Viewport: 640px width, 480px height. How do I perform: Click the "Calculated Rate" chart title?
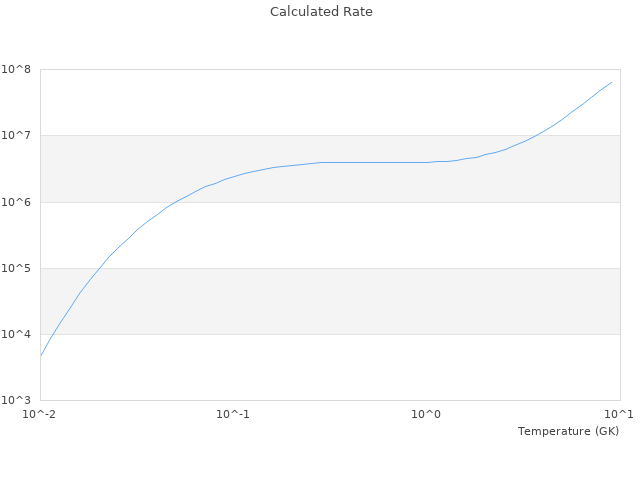point(321,12)
